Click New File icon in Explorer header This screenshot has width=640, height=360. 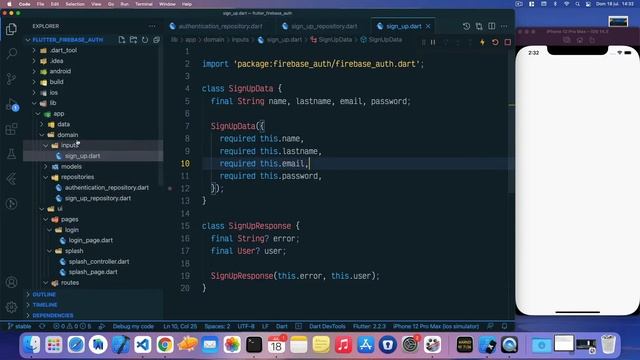click(x=122, y=40)
